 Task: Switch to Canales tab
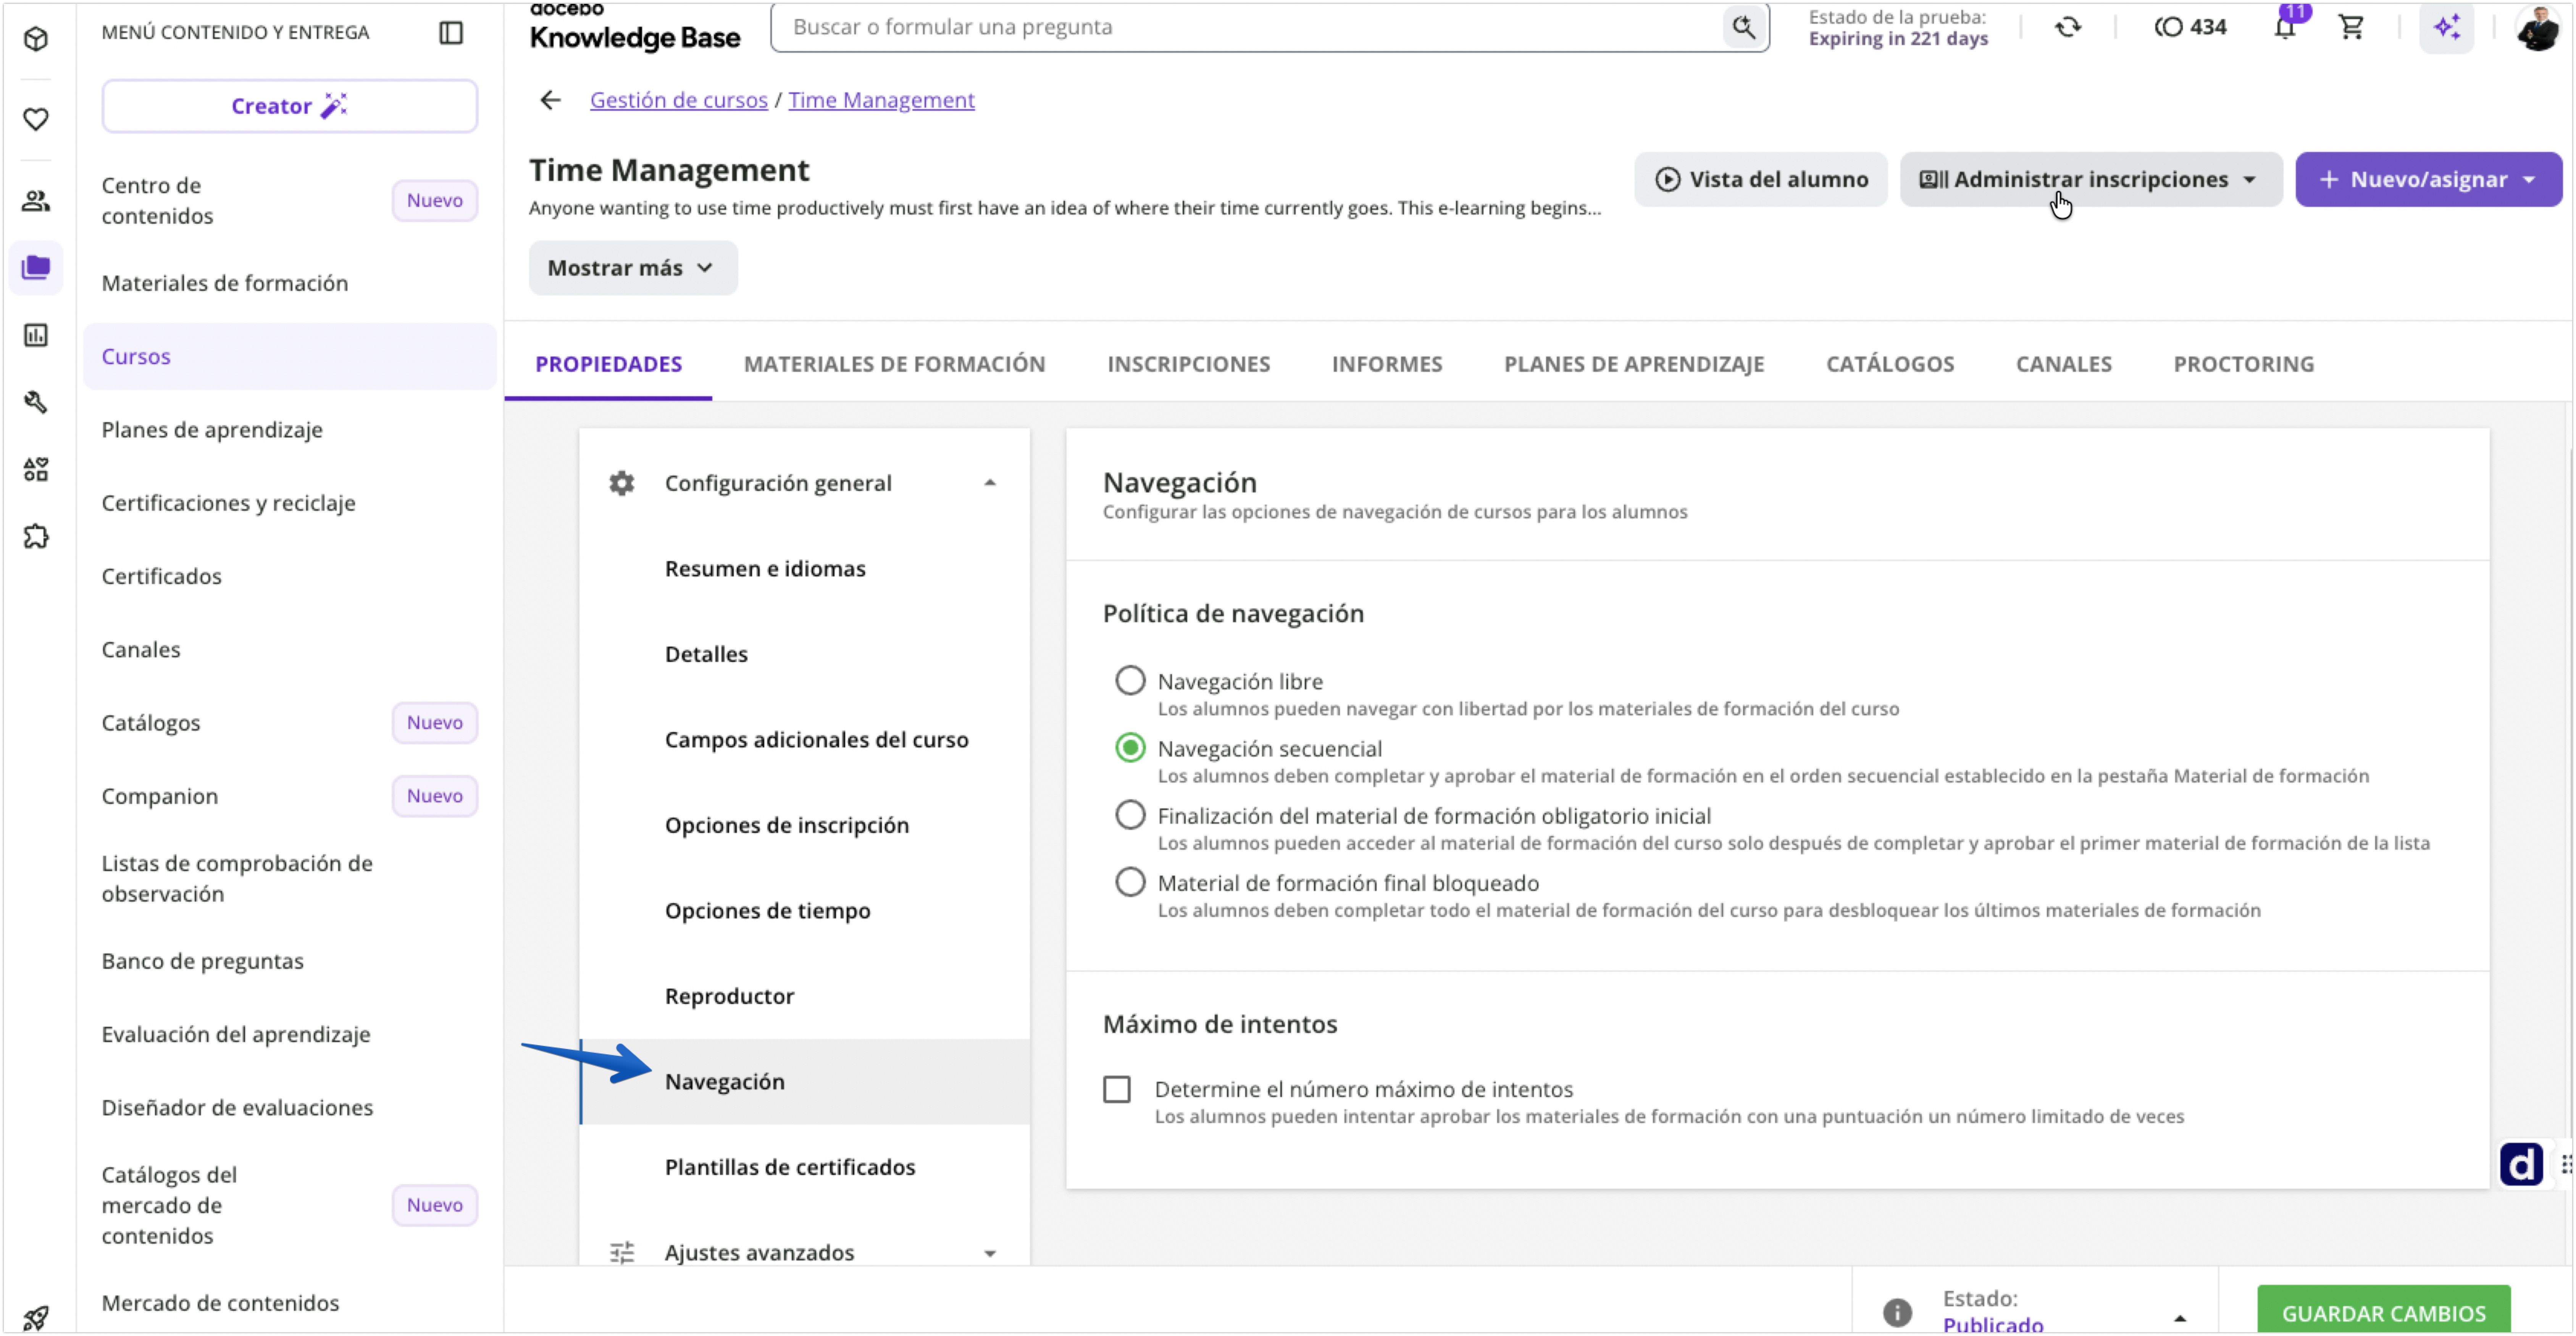click(2064, 364)
